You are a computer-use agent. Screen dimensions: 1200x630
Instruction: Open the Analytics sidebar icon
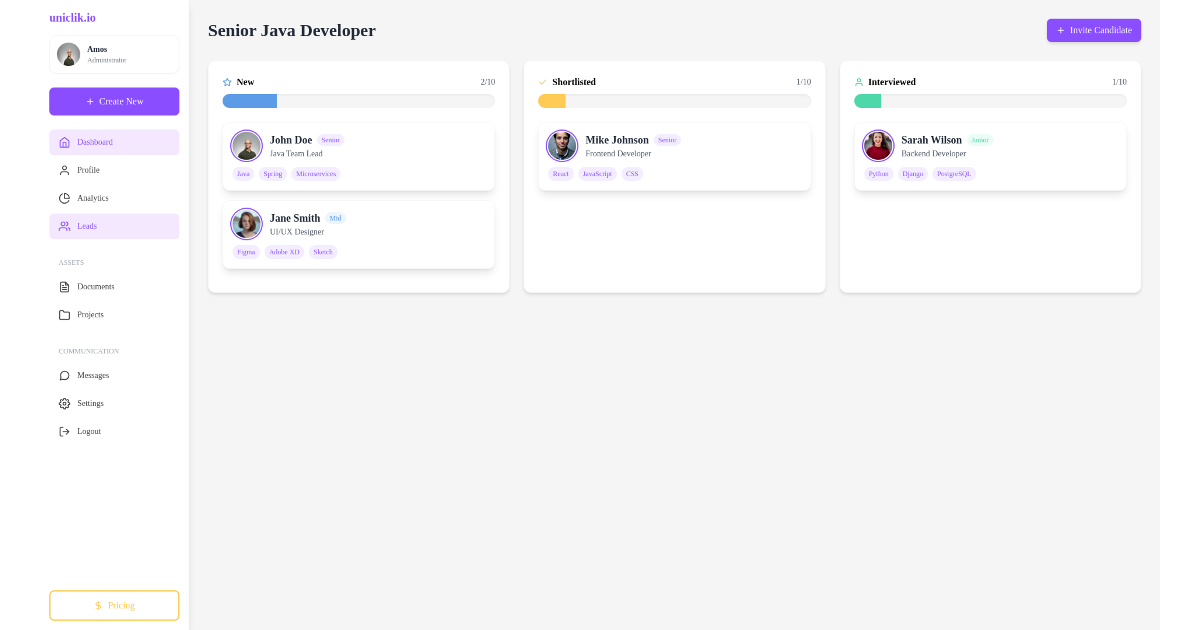click(x=64, y=197)
